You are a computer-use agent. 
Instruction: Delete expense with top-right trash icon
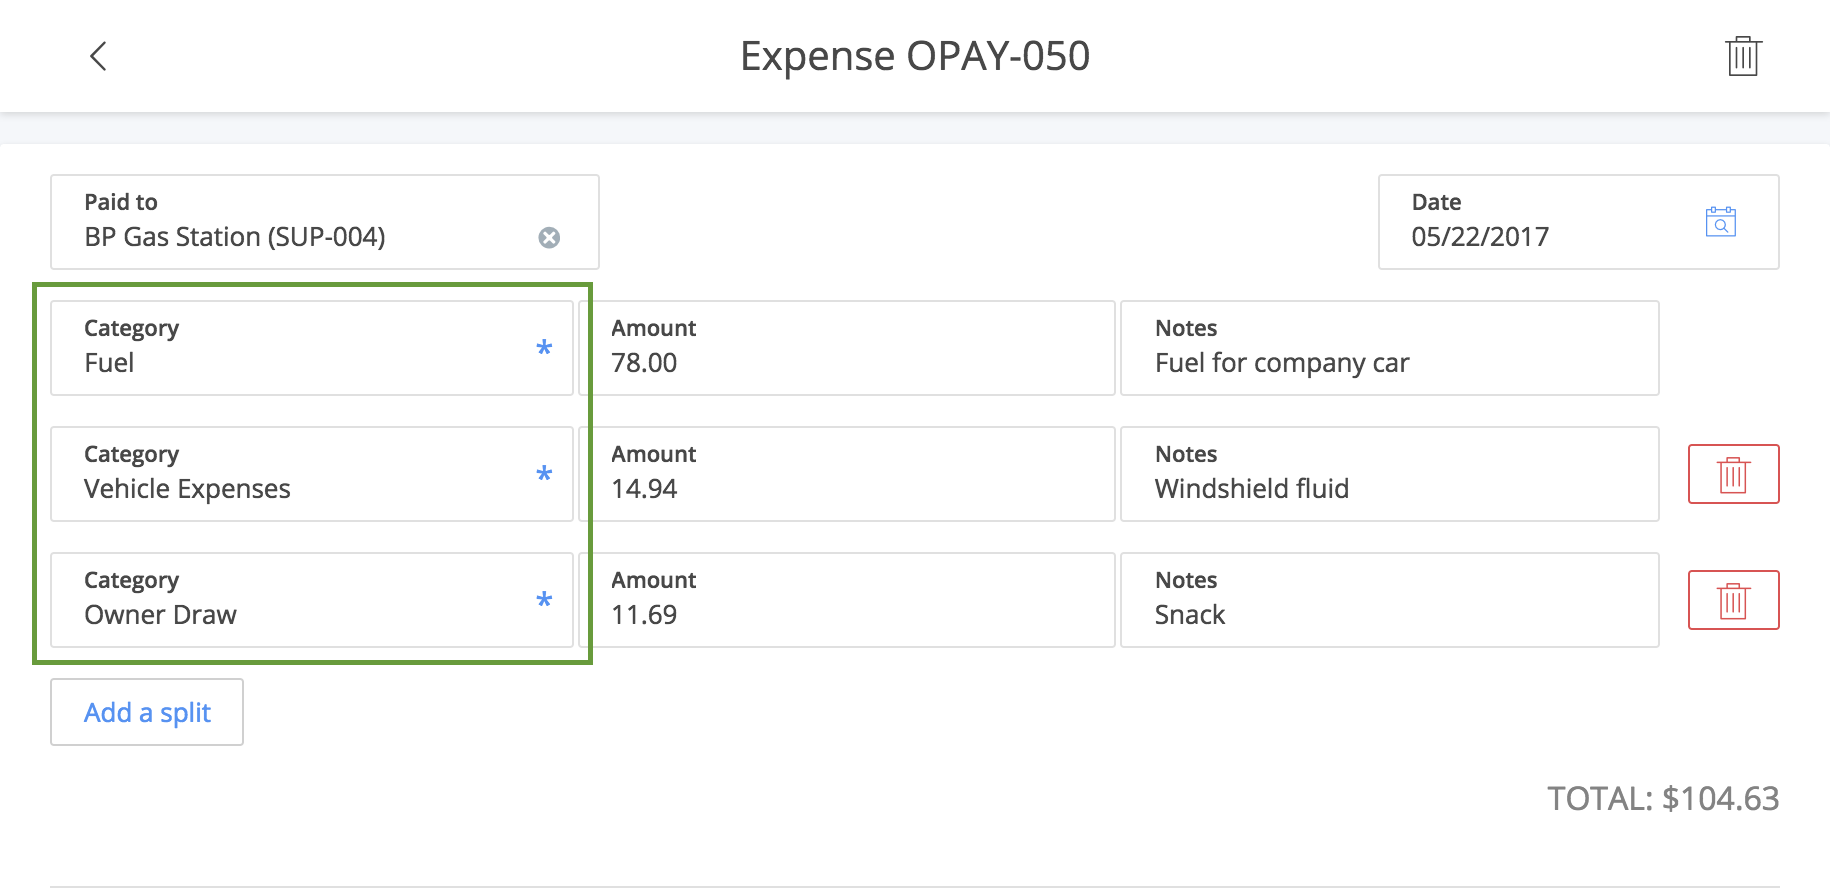point(1743,56)
